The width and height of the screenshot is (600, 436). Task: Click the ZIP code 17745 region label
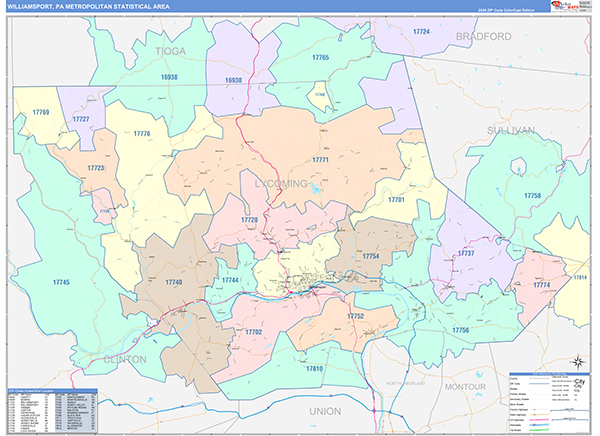coord(61,282)
